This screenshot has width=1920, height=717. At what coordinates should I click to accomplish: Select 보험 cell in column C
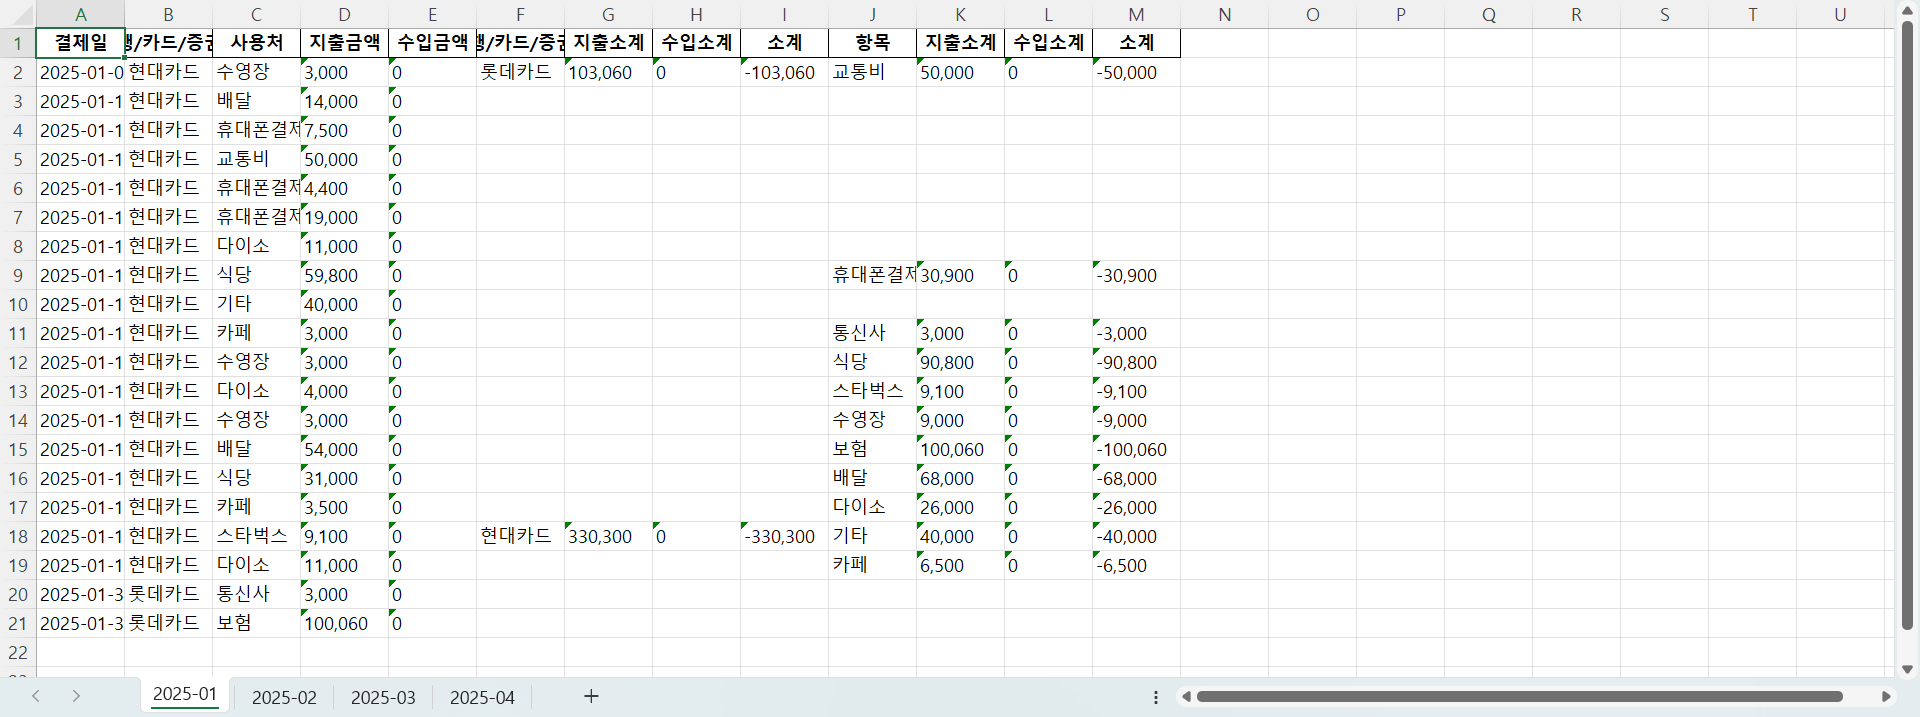pyautogui.click(x=256, y=623)
